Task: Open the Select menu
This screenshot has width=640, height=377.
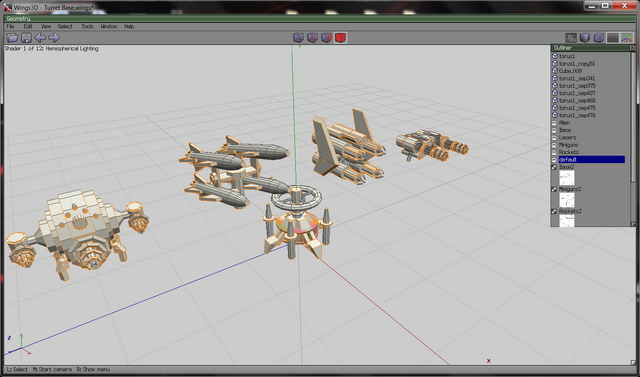Action: pyautogui.click(x=65, y=26)
